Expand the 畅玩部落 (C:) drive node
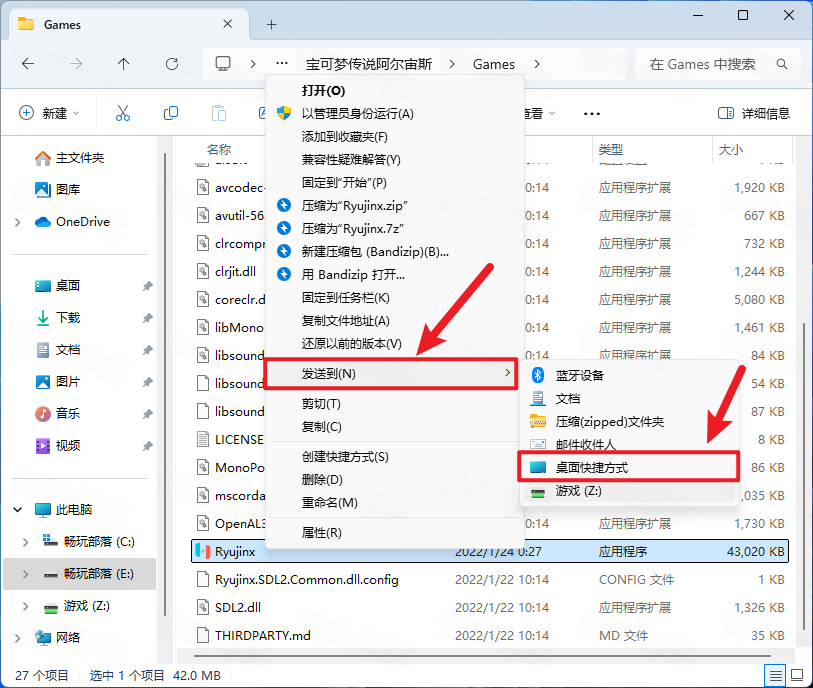The image size is (813, 688). coord(25,542)
